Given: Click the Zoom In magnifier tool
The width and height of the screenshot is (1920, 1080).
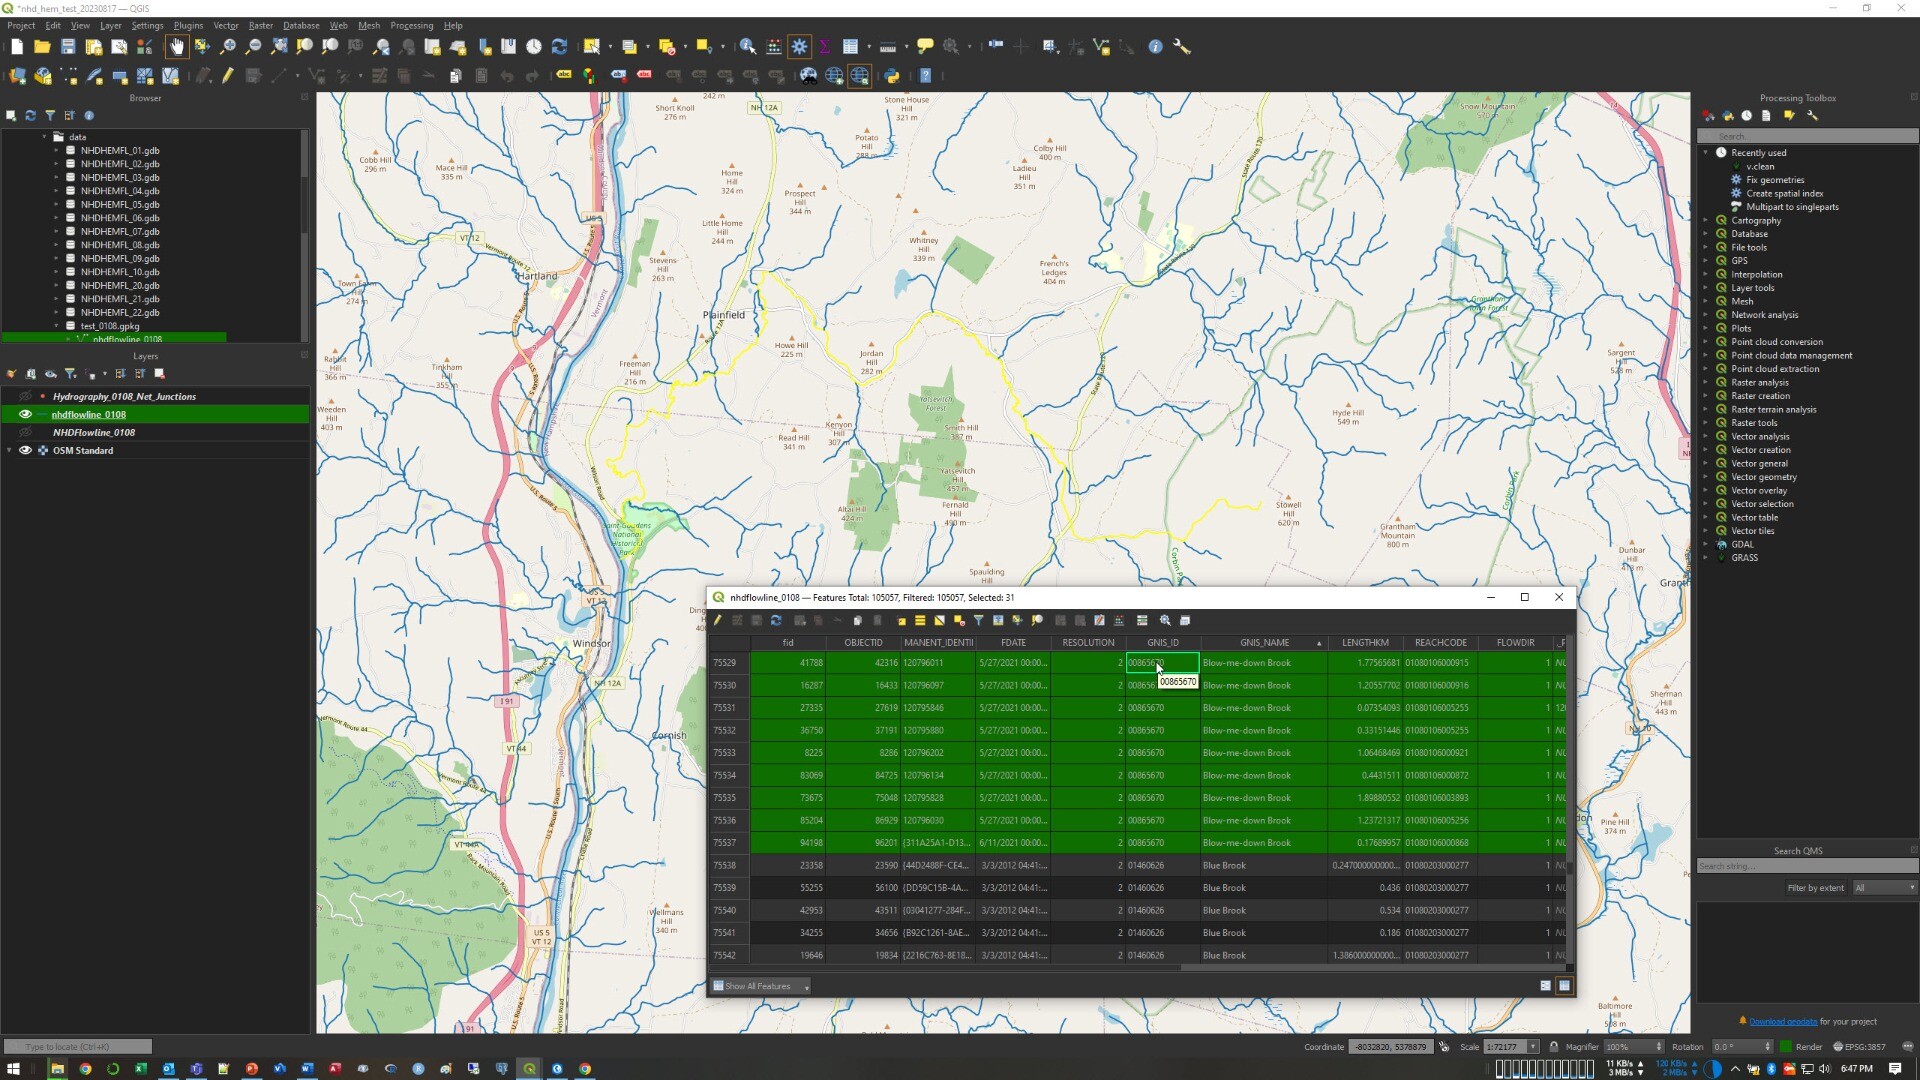Looking at the screenshot, I should point(228,46).
